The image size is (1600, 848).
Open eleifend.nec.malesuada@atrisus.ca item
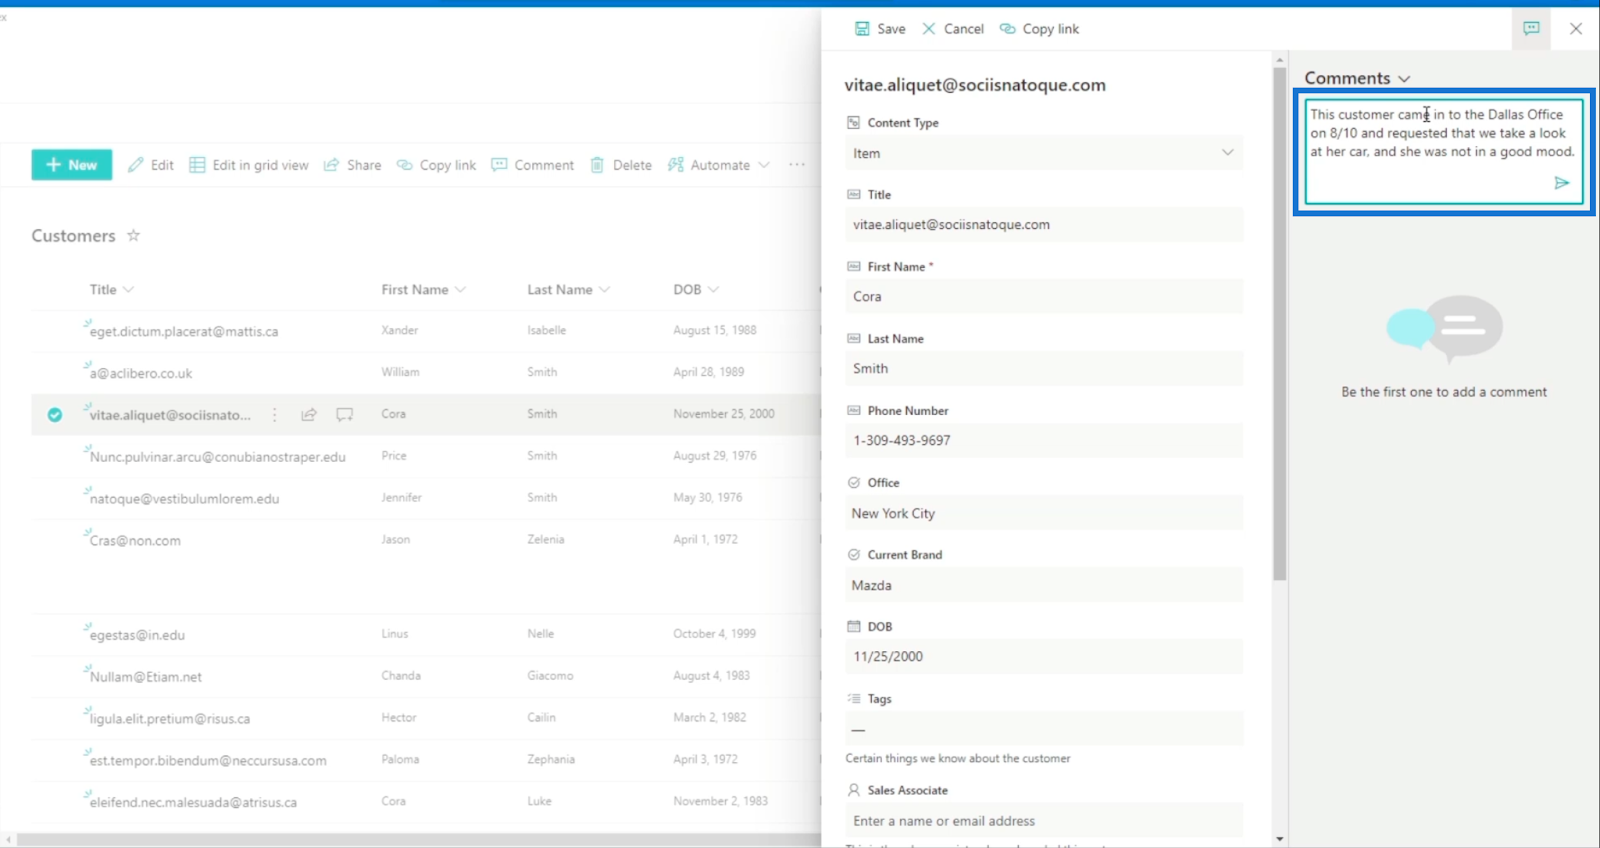[x=193, y=803]
